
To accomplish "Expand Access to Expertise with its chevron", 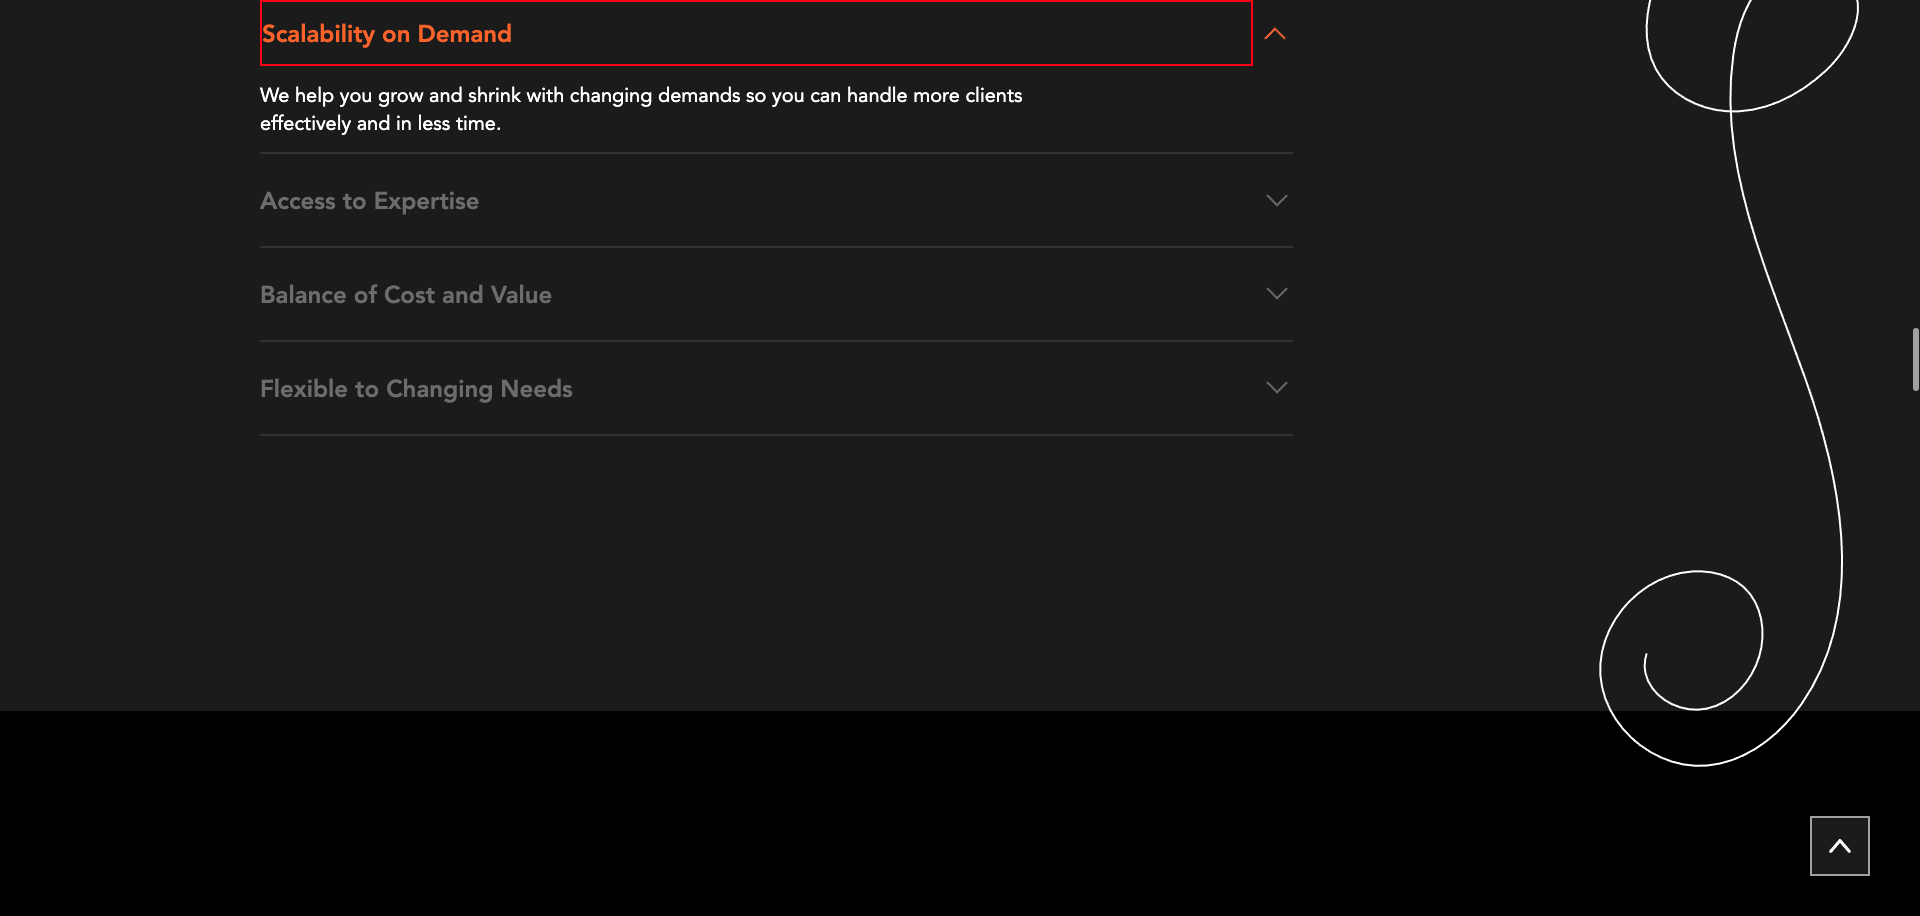I will point(1276,201).
